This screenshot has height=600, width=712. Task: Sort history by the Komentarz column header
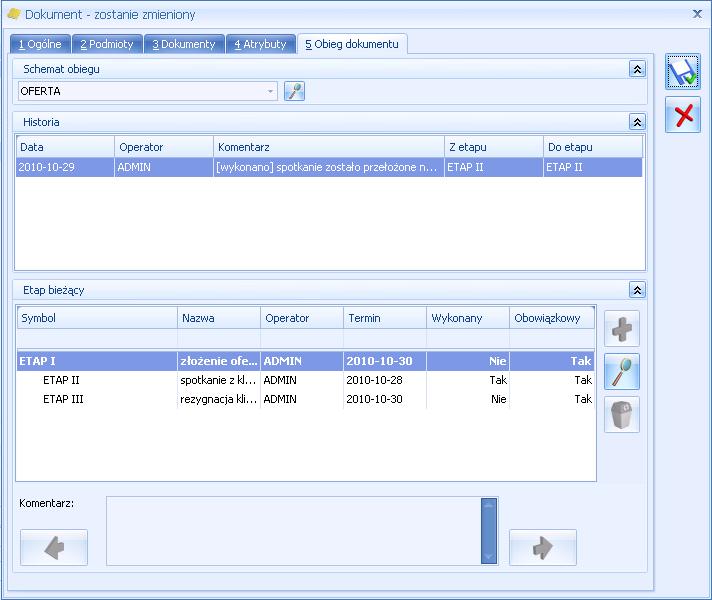click(x=329, y=147)
